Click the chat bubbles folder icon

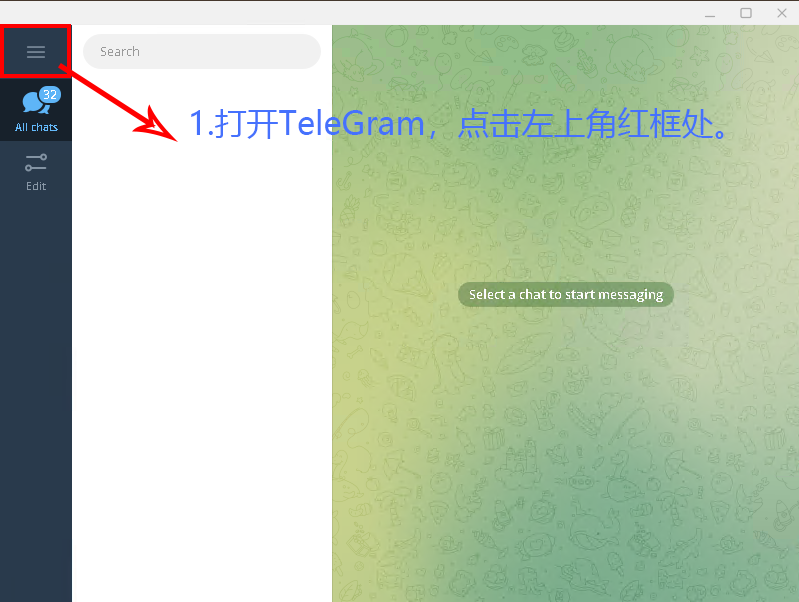[35, 102]
